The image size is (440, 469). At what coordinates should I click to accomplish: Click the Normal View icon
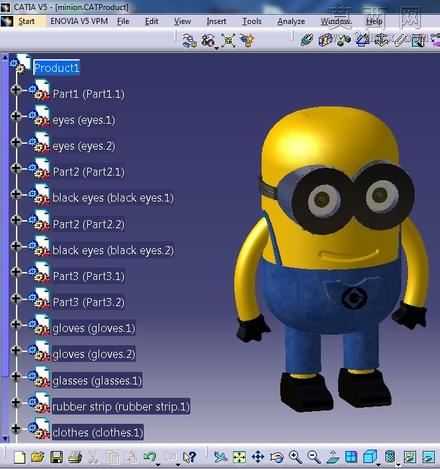click(x=332, y=457)
